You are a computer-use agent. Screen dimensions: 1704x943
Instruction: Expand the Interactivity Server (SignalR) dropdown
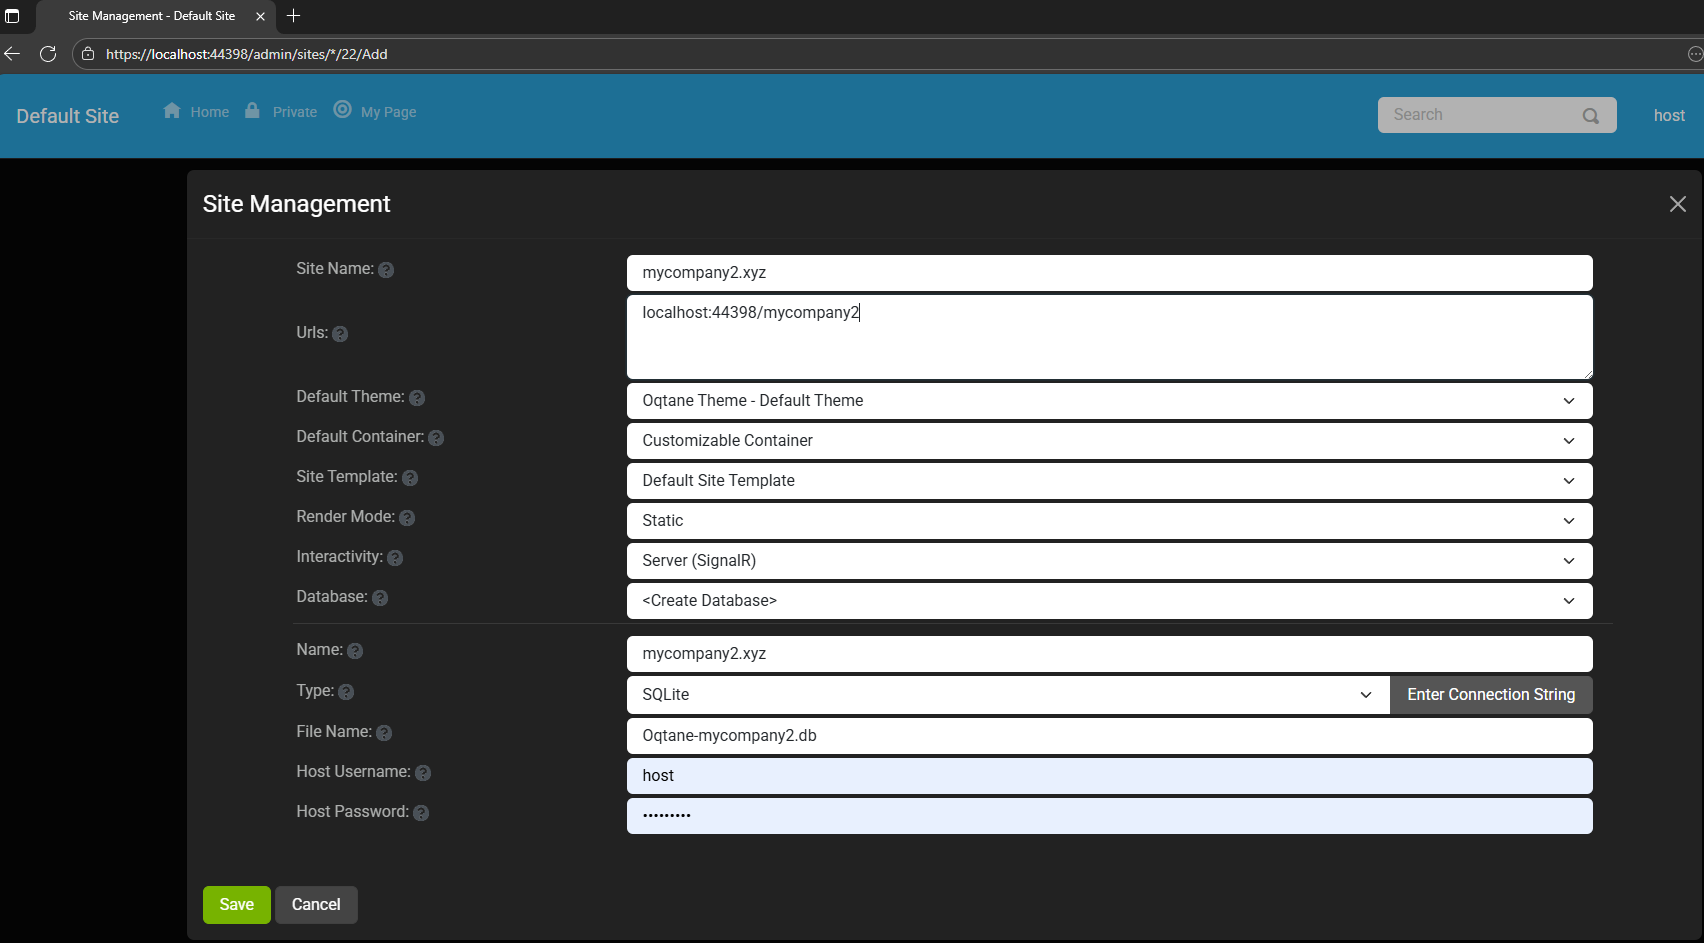1109,561
